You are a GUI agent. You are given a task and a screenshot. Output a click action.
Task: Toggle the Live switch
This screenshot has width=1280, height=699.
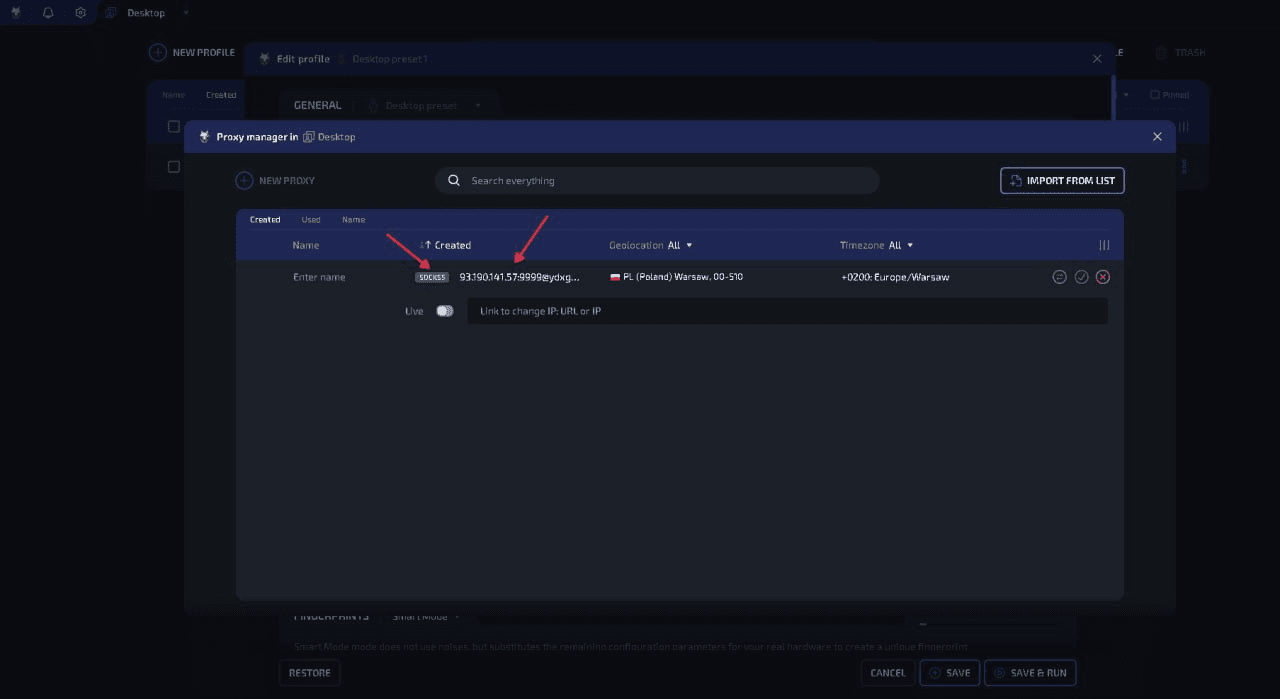(444, 311)
